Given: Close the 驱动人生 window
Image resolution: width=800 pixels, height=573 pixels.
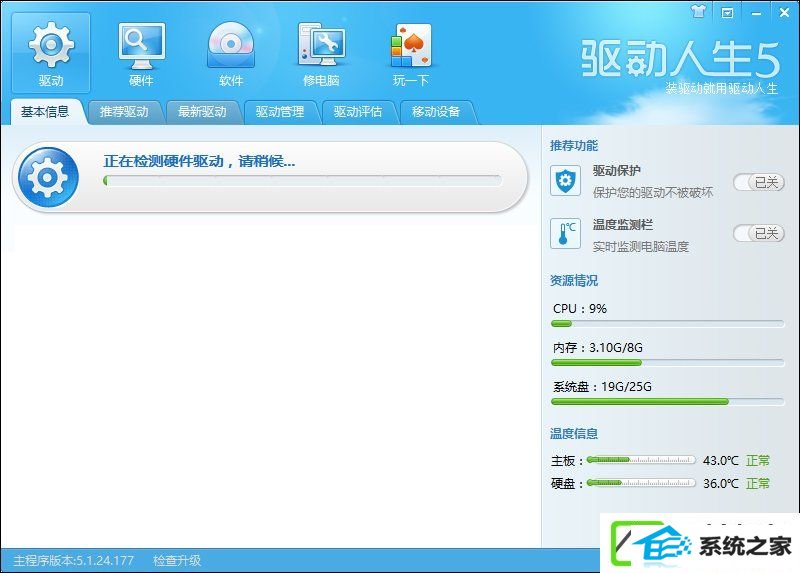Looking at the screenshot, I should tap(784, 12).
